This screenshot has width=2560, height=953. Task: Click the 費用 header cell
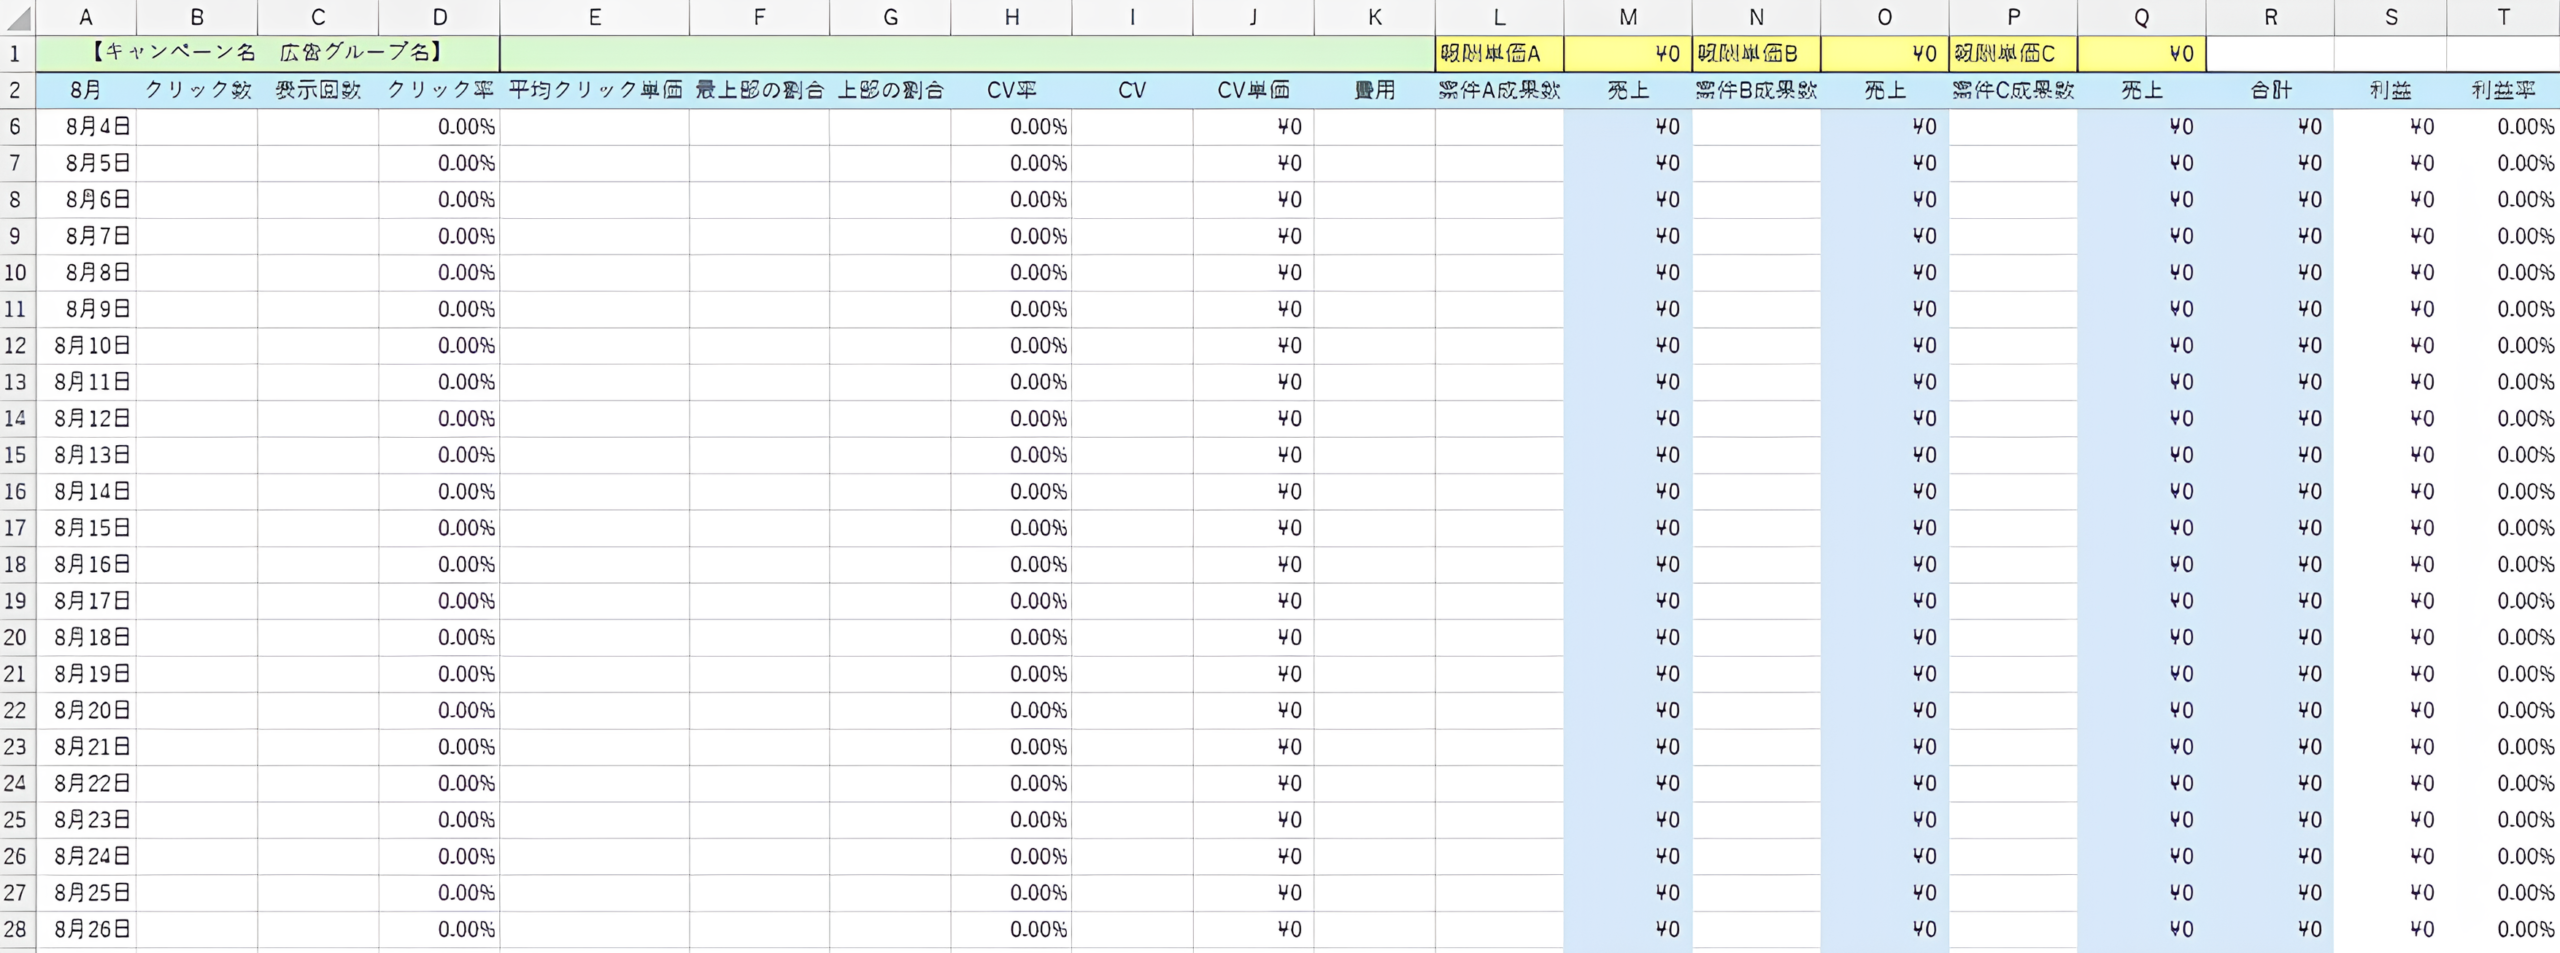pos(1374,90)
